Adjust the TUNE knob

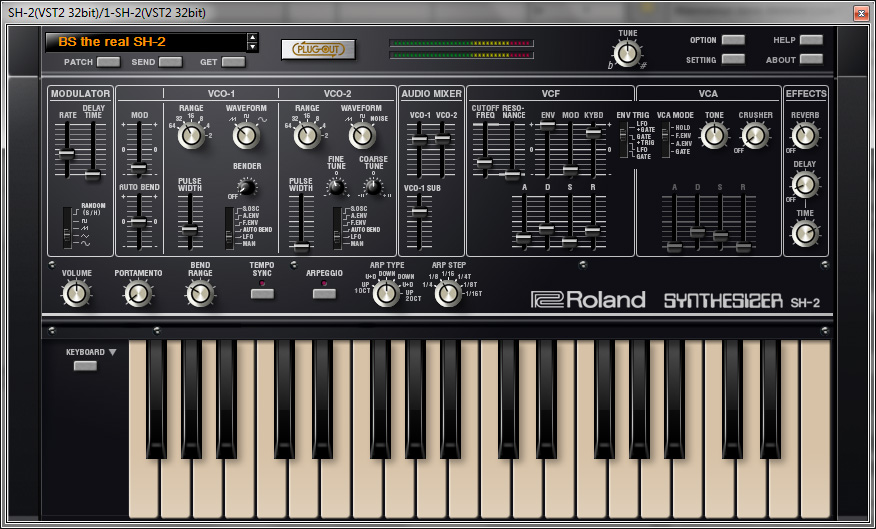627,54
